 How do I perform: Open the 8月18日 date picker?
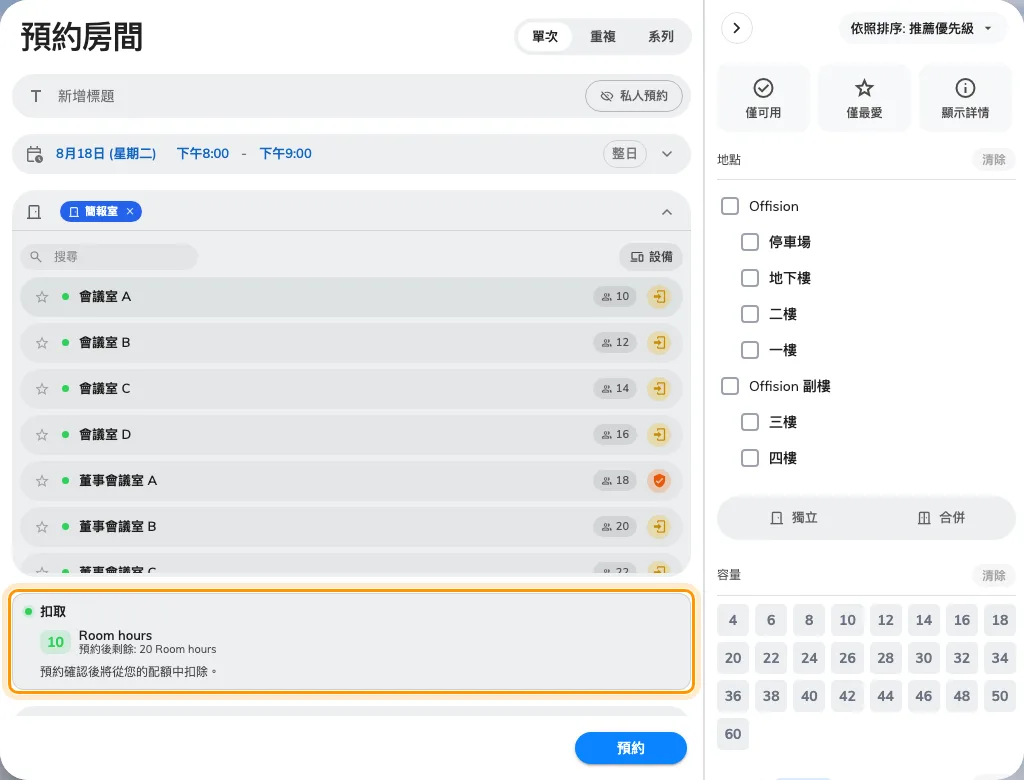pyautogui.click(x=106, y=154)
